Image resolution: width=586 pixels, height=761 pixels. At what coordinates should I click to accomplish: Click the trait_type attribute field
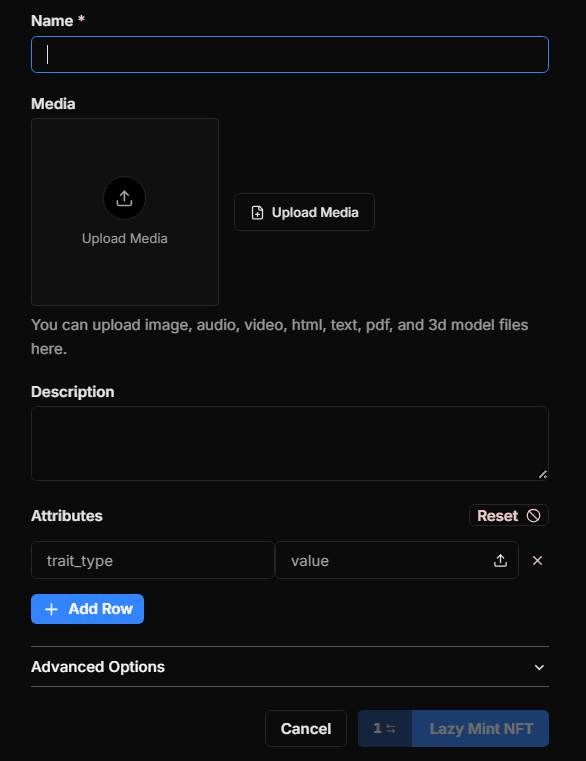coord(153,561)
